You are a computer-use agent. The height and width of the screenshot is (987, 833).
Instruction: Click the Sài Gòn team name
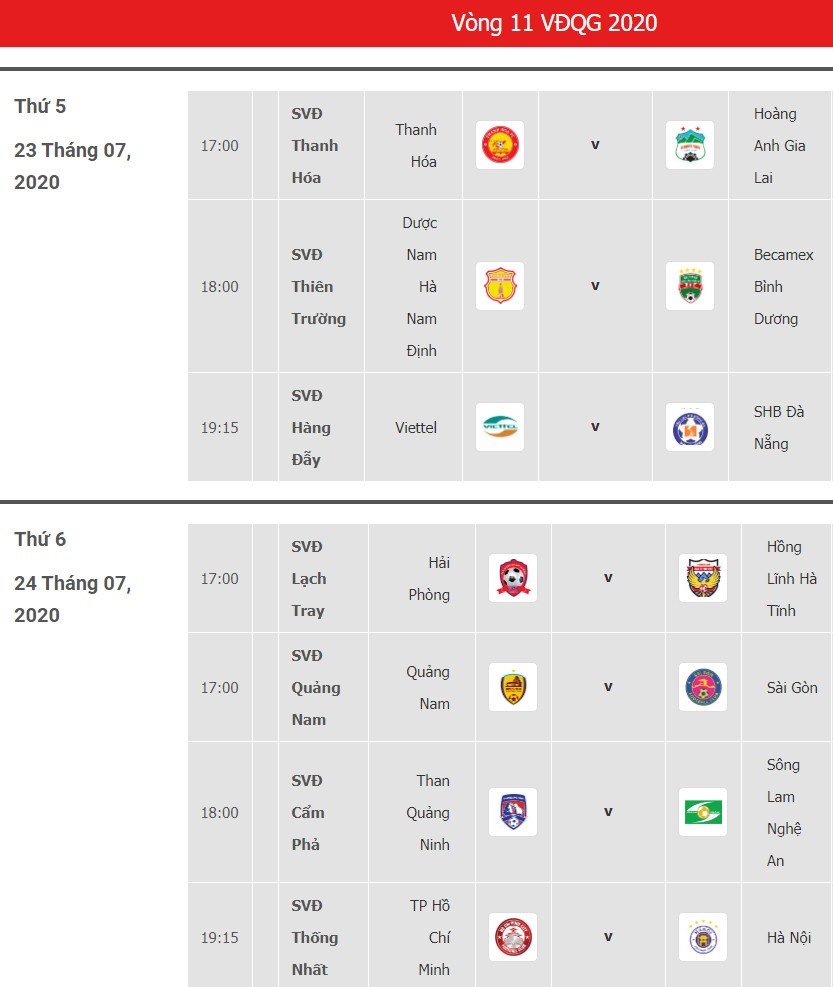792,687
